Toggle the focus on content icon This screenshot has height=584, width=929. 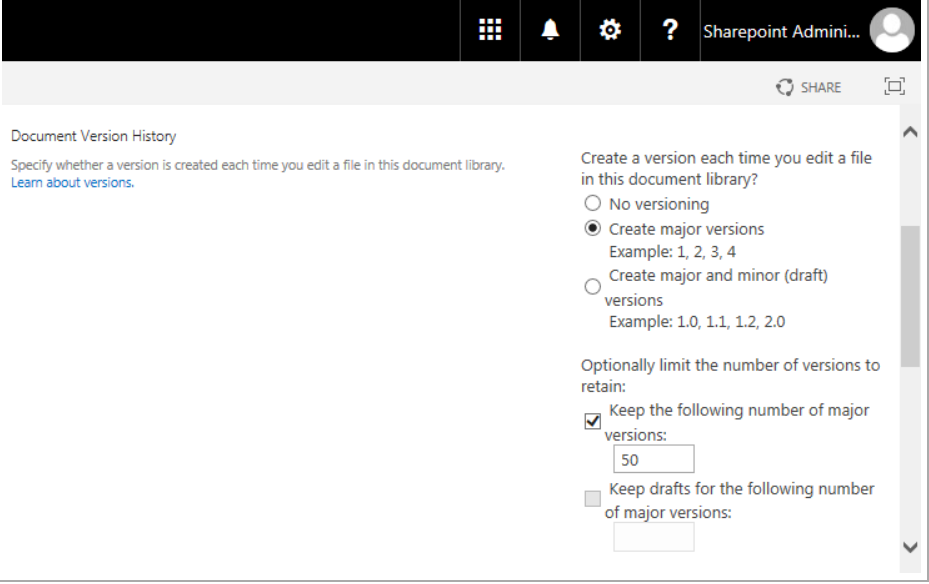click(x=894, y=87)
